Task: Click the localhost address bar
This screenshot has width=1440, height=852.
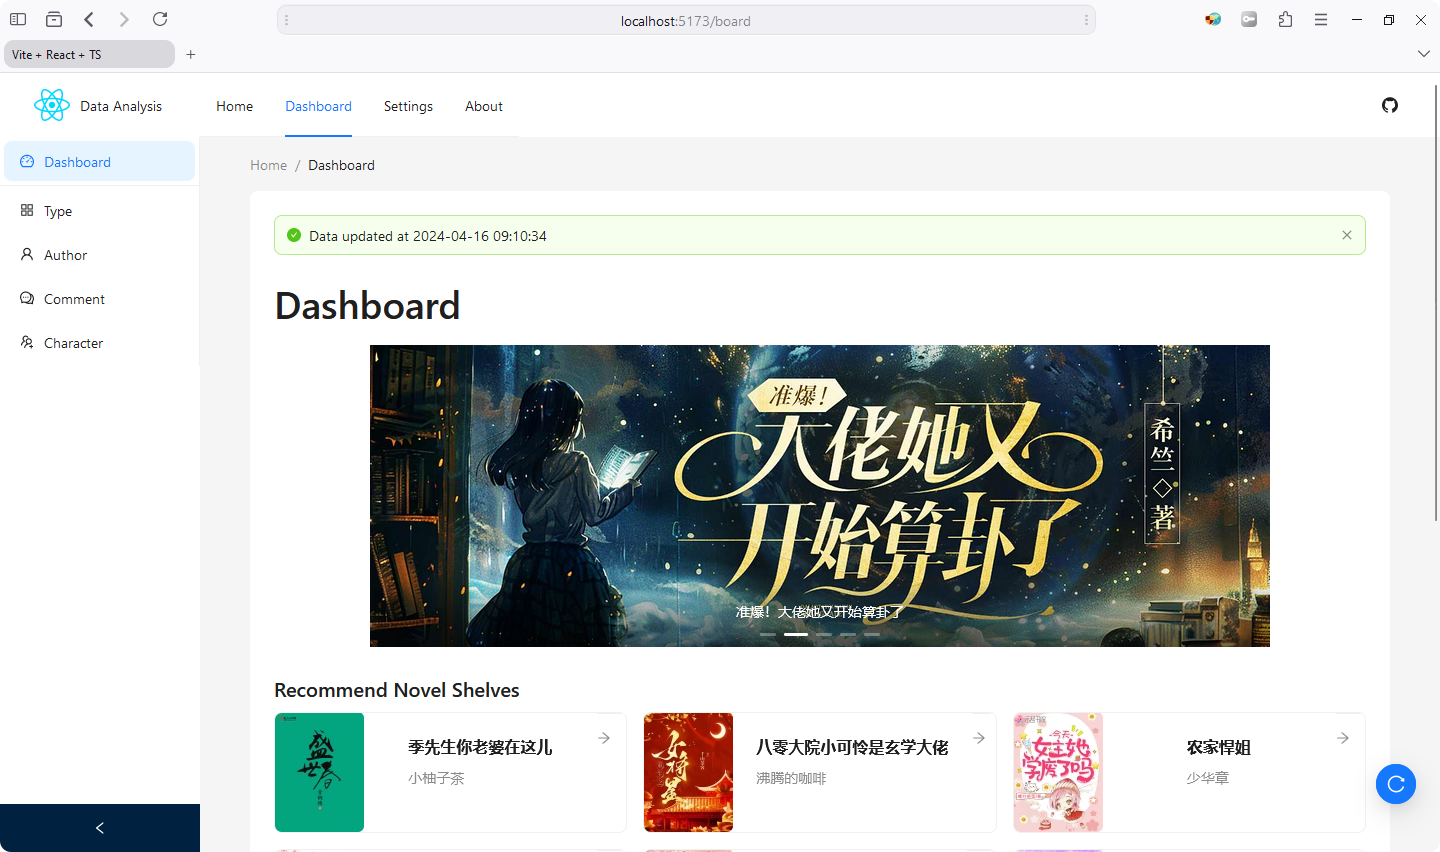Action: (x=686, y=20)
